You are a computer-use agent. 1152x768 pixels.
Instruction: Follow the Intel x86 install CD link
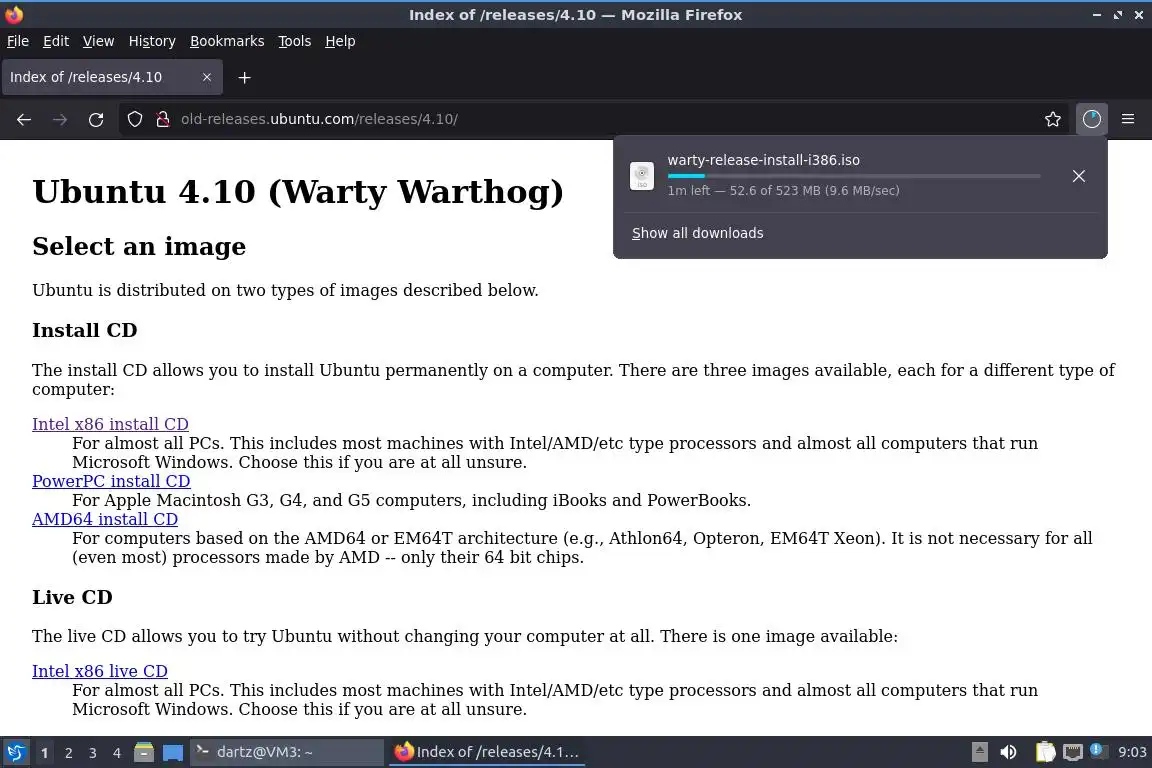110,424
